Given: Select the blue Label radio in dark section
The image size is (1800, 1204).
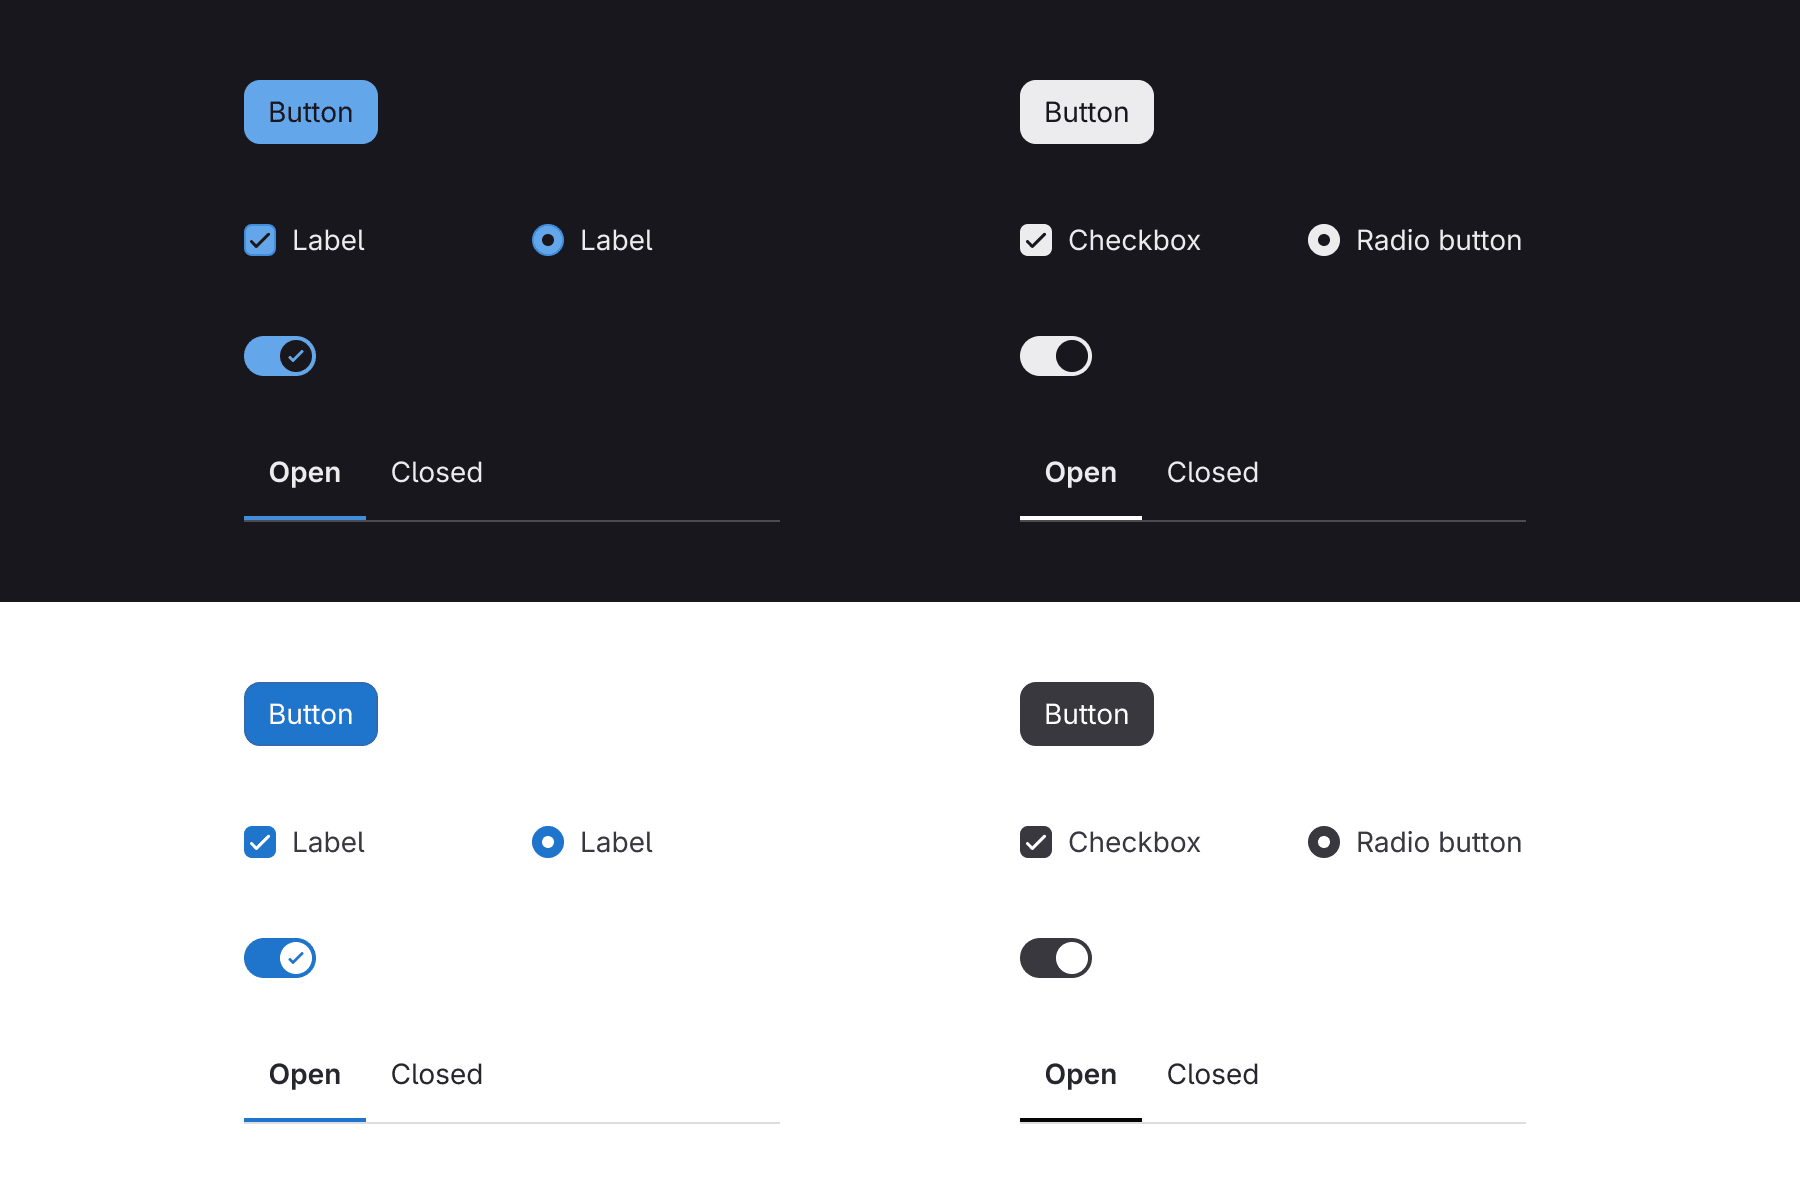Looking at the screenshot, I should click(x=548, y=240).
